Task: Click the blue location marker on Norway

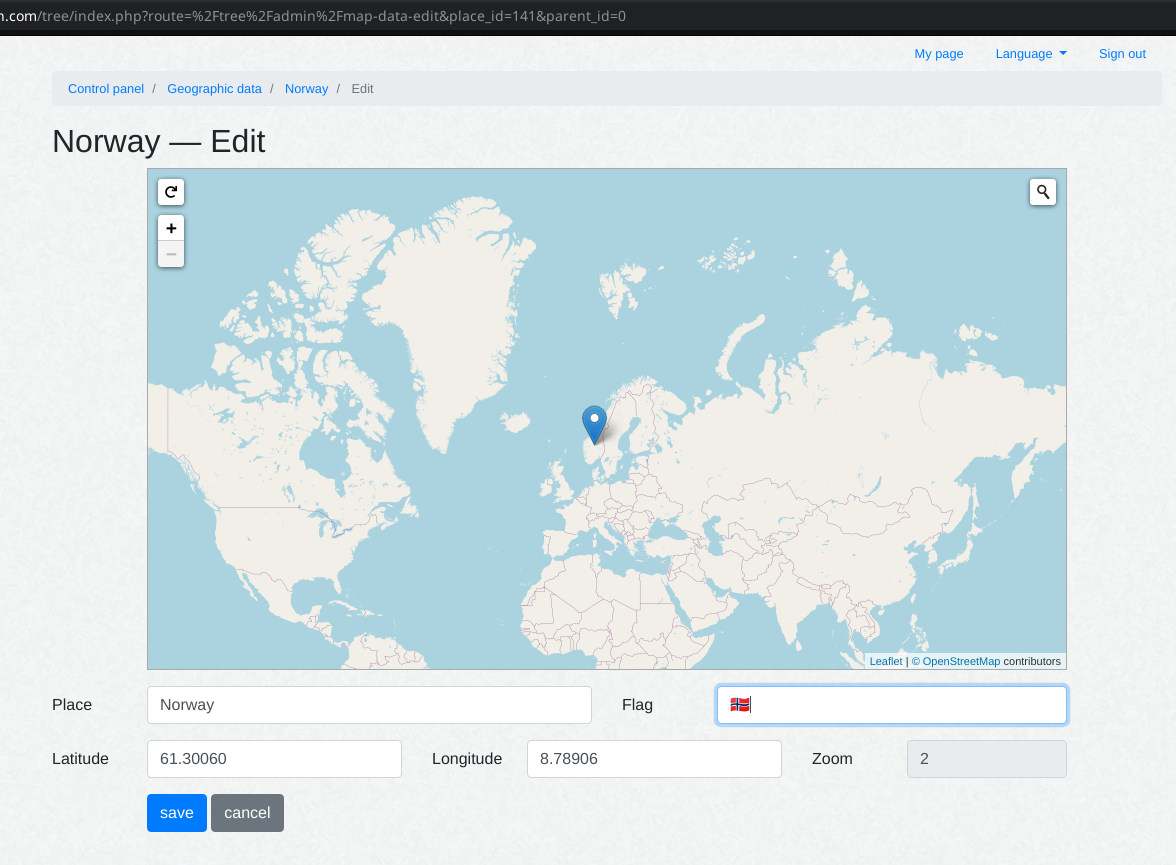Action: (594, 425)
